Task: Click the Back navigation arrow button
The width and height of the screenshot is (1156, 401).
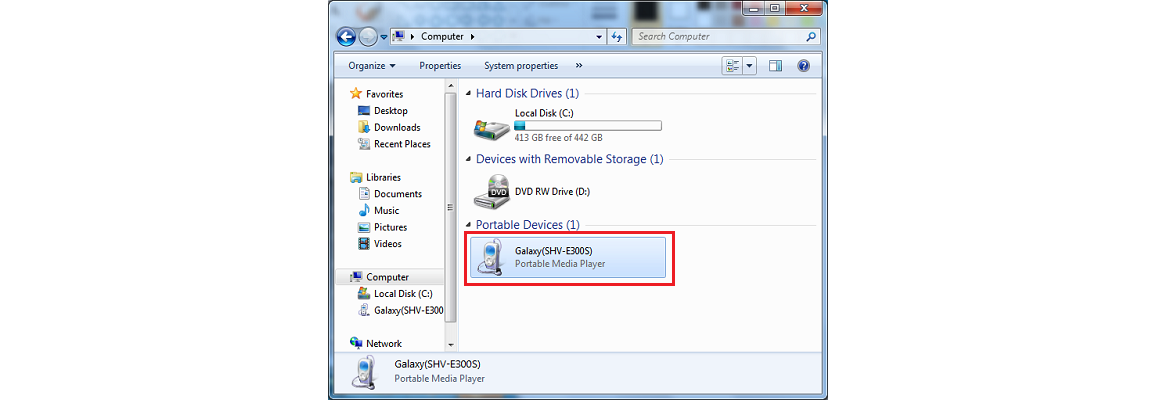Action: point(346,37)
